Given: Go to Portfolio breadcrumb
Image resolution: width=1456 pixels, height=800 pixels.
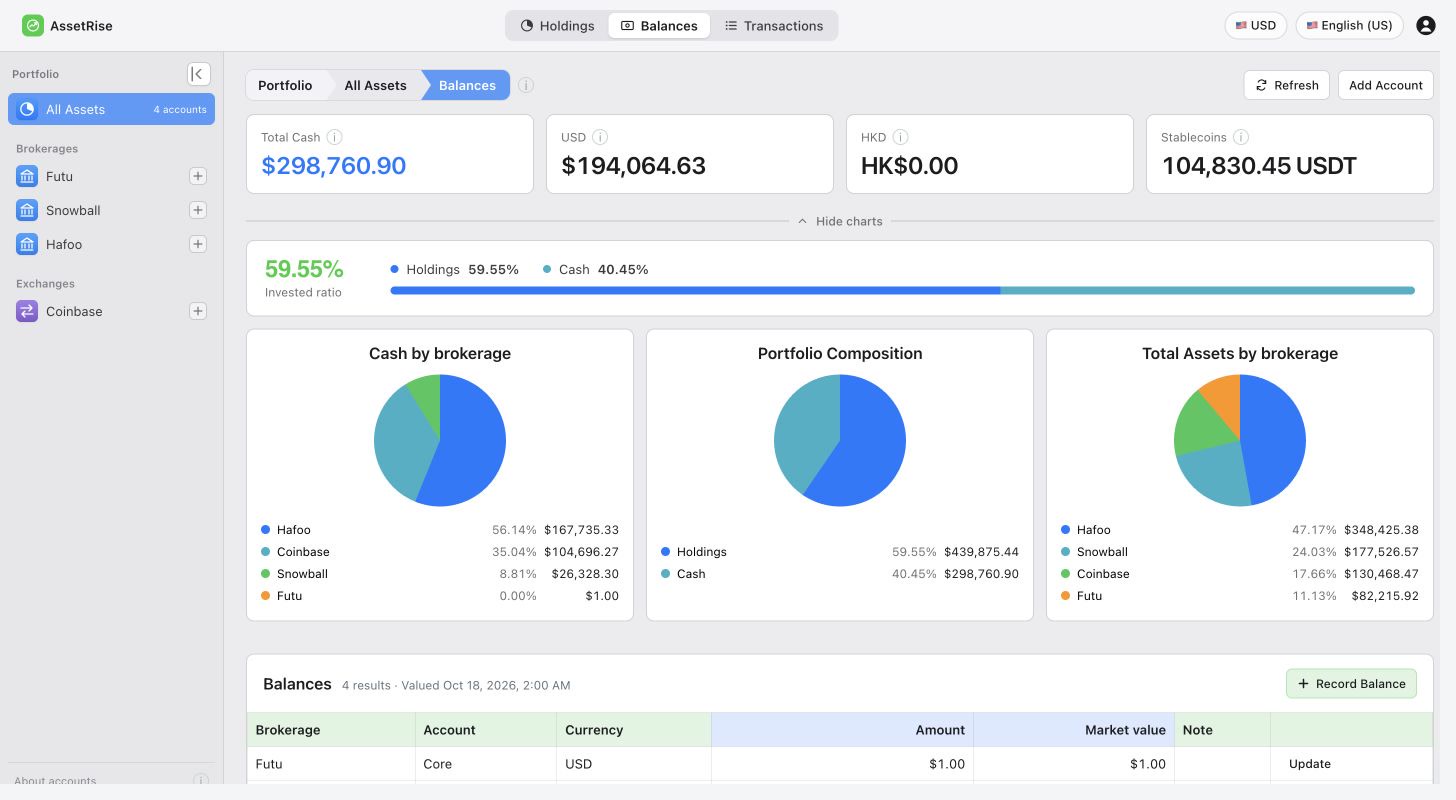Looking at the screenshot, I should coord(285,85).
